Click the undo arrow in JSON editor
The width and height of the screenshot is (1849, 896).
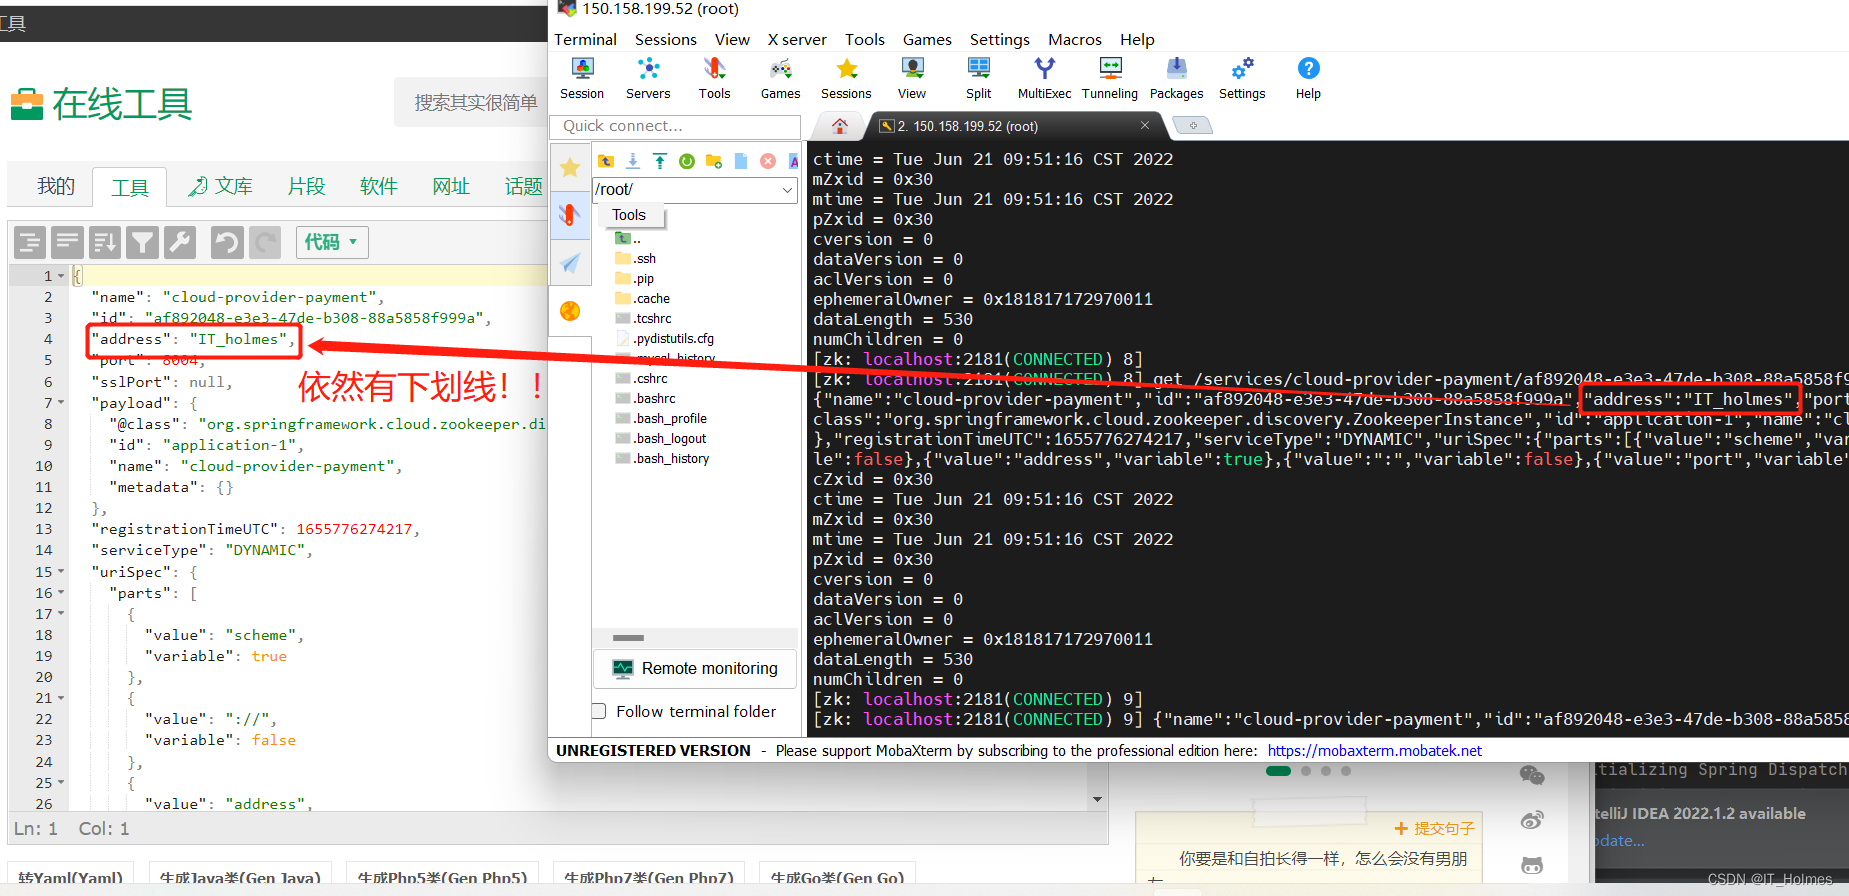(x=227, y=242)
